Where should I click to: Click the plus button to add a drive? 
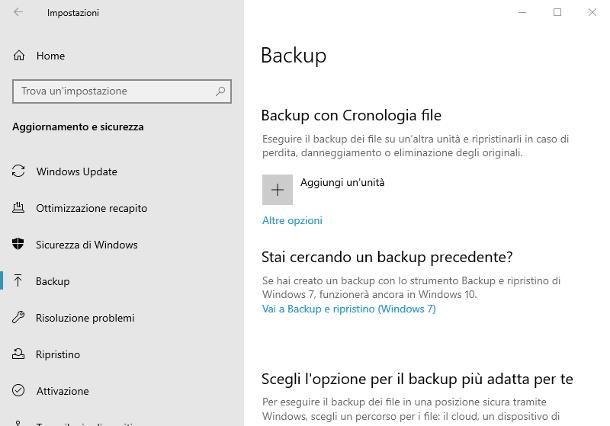pos(277,190)
